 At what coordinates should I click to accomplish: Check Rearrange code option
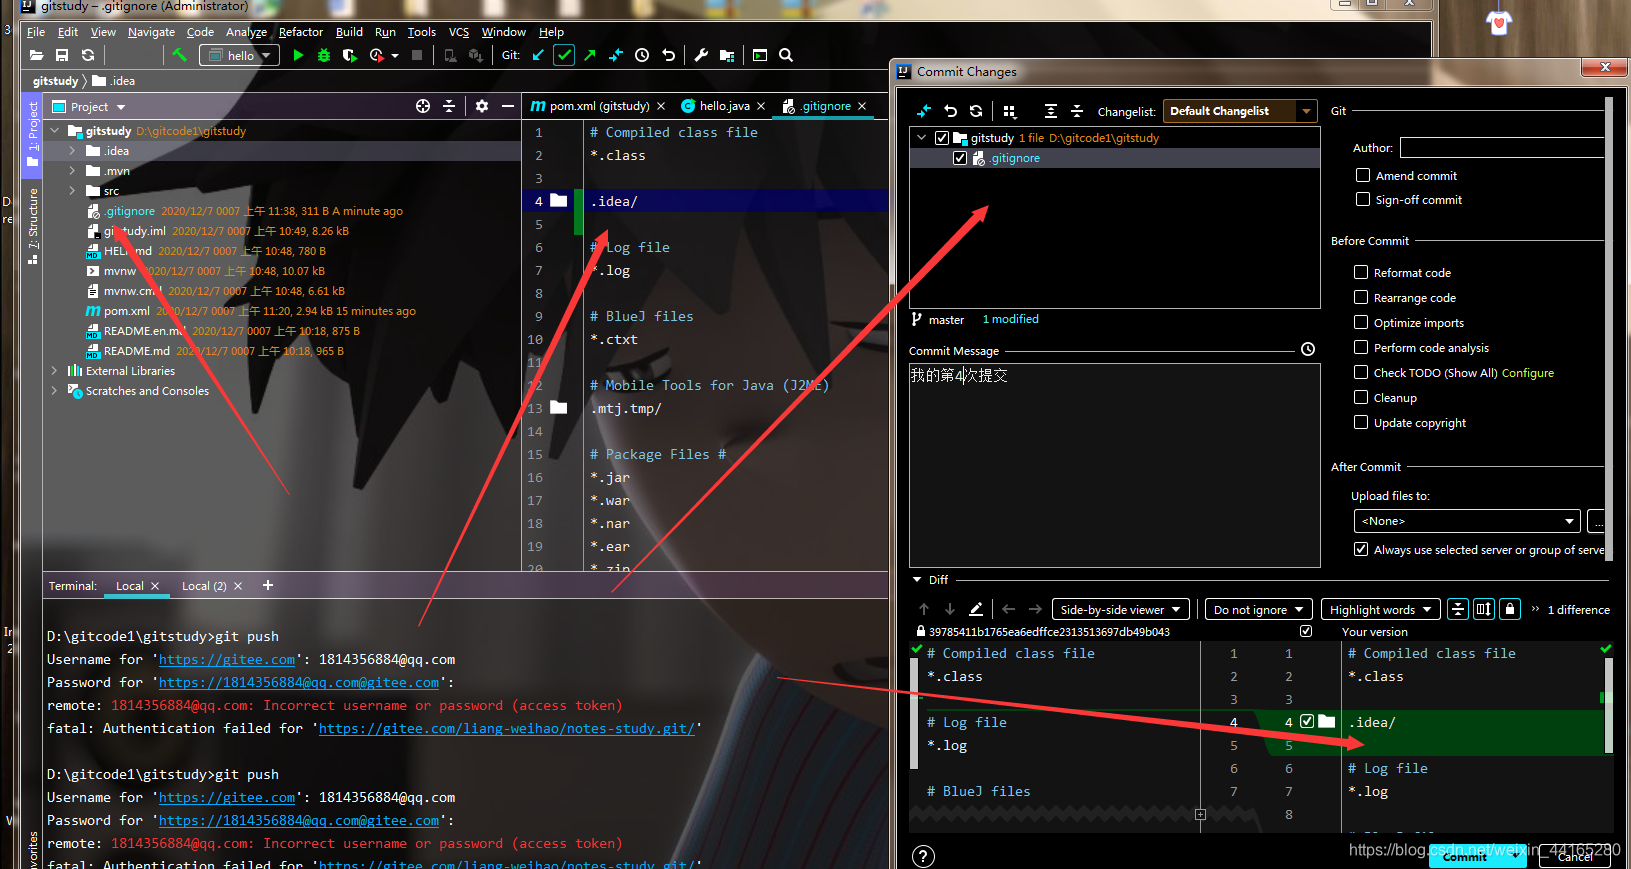coord(1361,297)
